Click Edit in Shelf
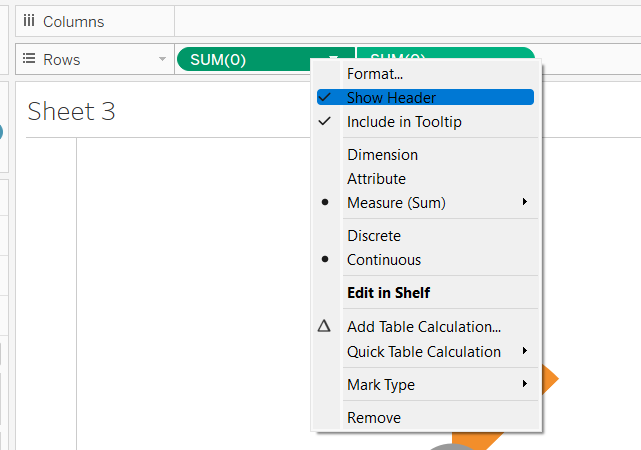The height and width of the screenshot is (450, 641). pos(388,293)
